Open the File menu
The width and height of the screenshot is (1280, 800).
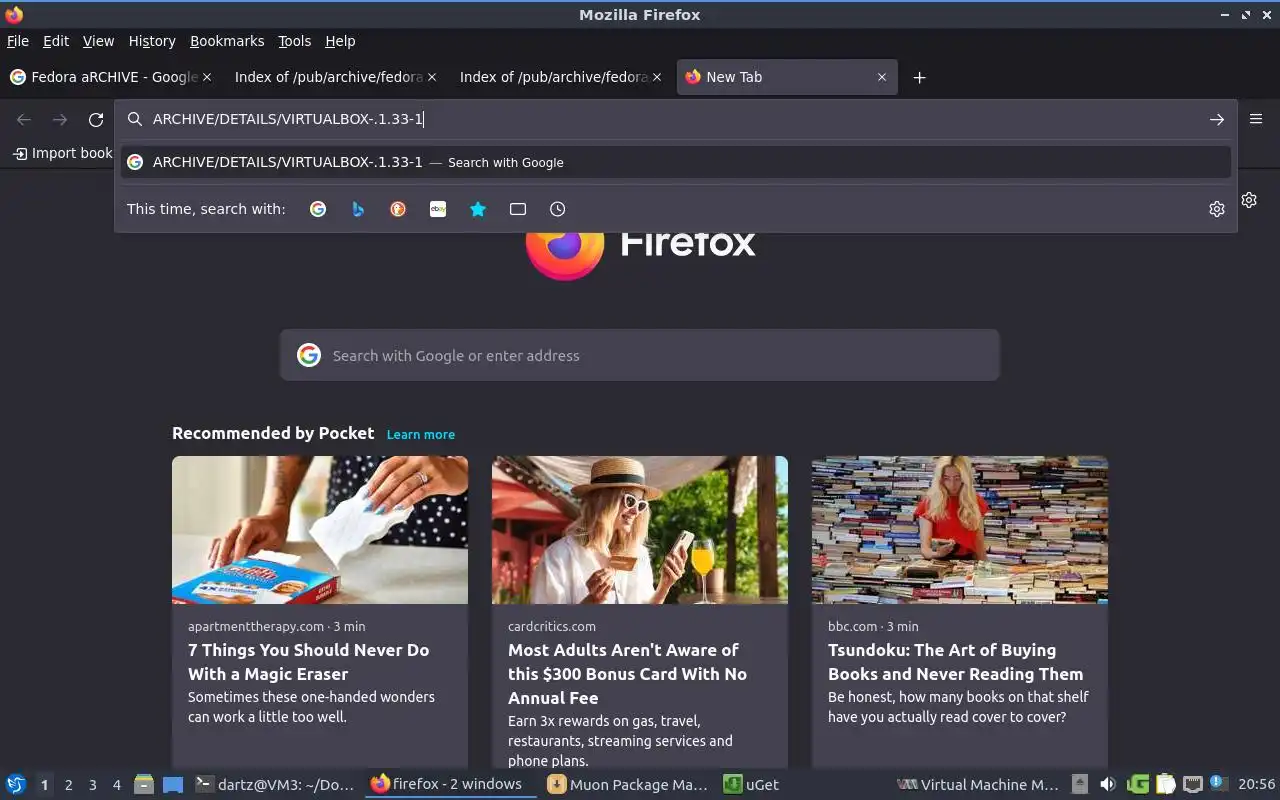[x=18, y=41]
